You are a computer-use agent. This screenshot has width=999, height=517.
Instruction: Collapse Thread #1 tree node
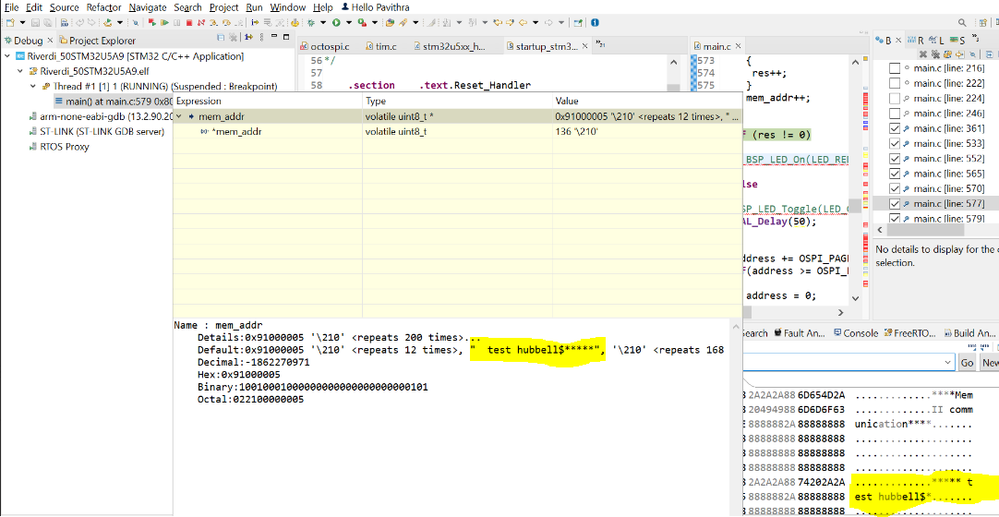coord(32,87)
